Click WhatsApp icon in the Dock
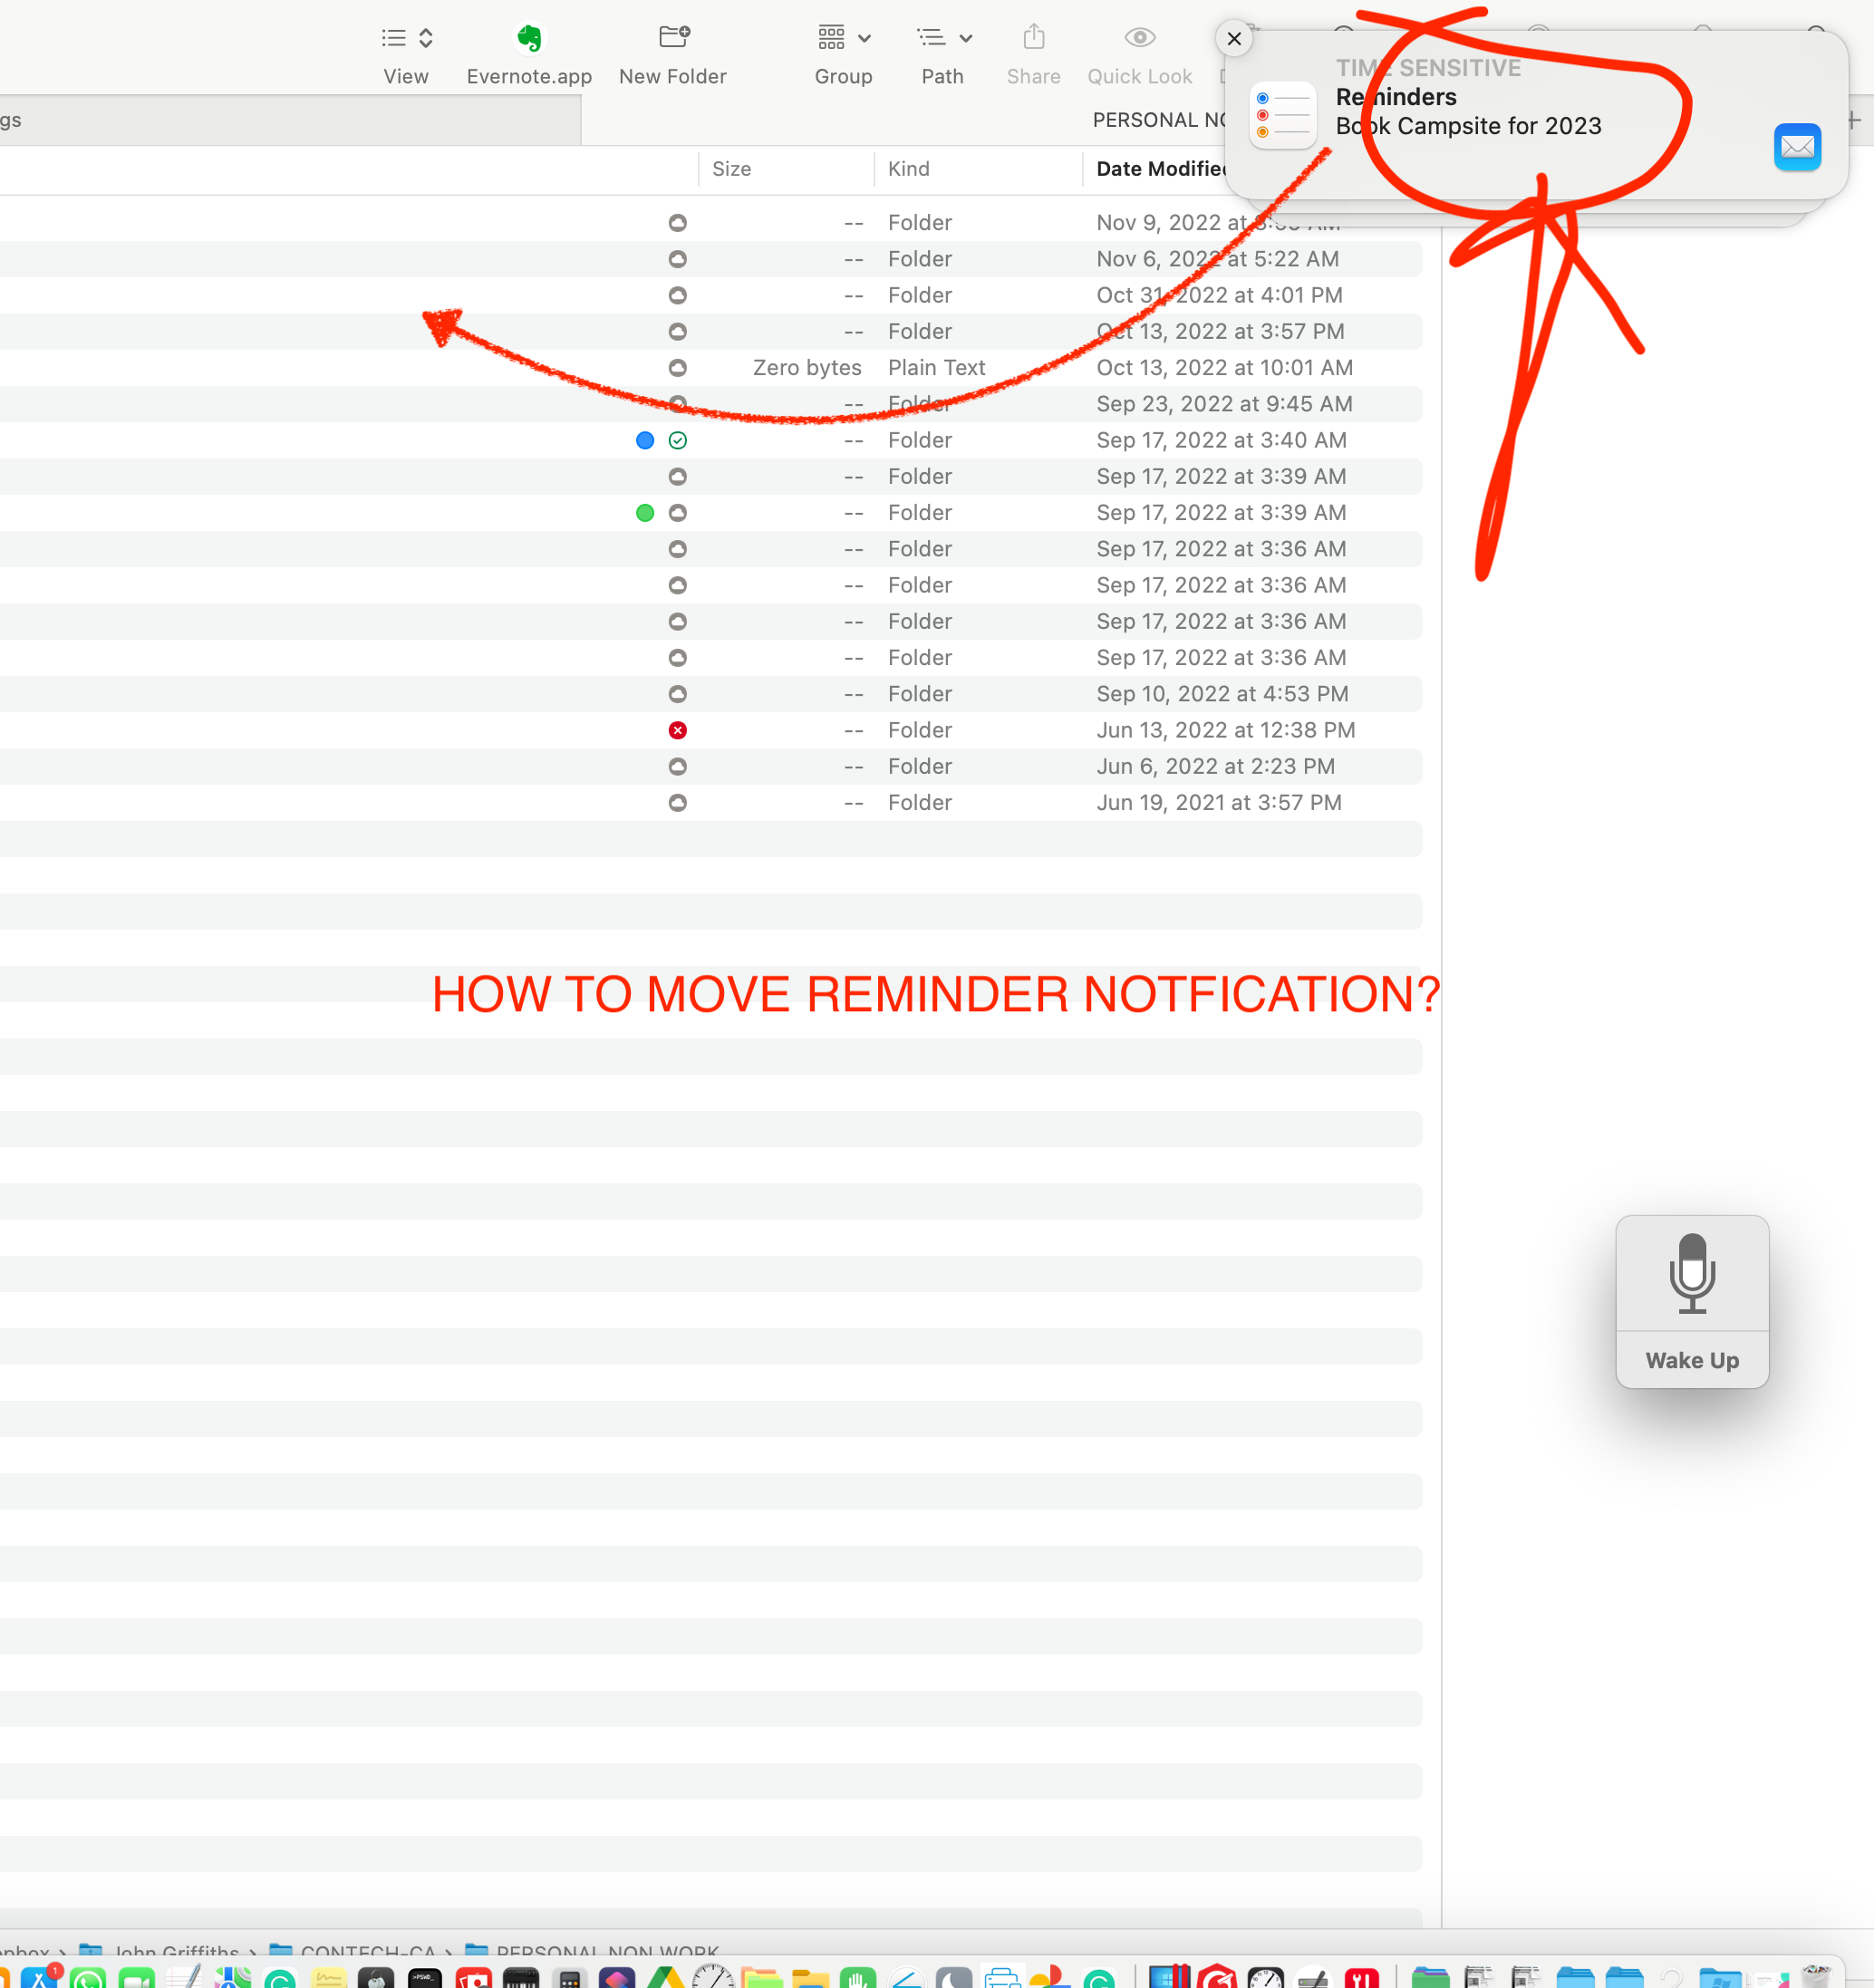The width and height of the screenshot is (1874, 1988). 88,1978
